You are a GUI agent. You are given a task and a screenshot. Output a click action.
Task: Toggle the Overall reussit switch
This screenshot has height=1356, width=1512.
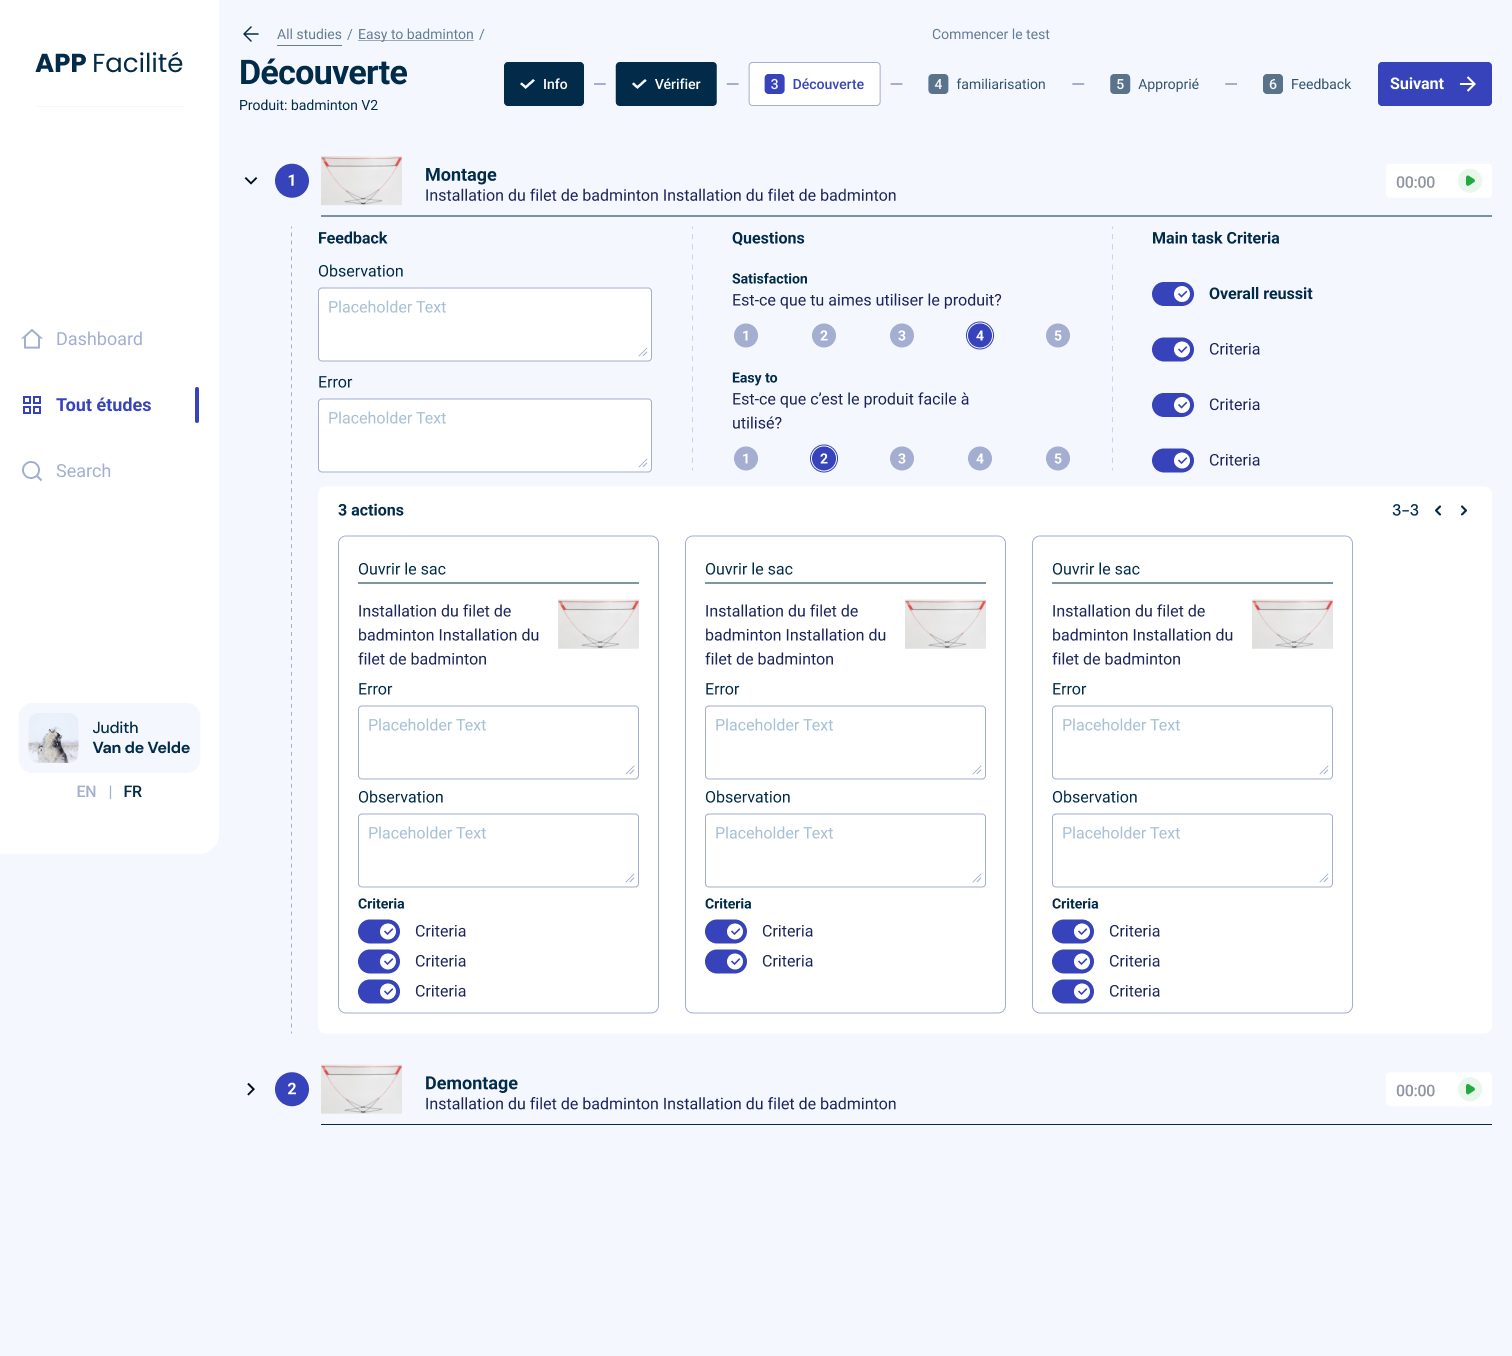pyautogui.click(x=1173, y=294)
